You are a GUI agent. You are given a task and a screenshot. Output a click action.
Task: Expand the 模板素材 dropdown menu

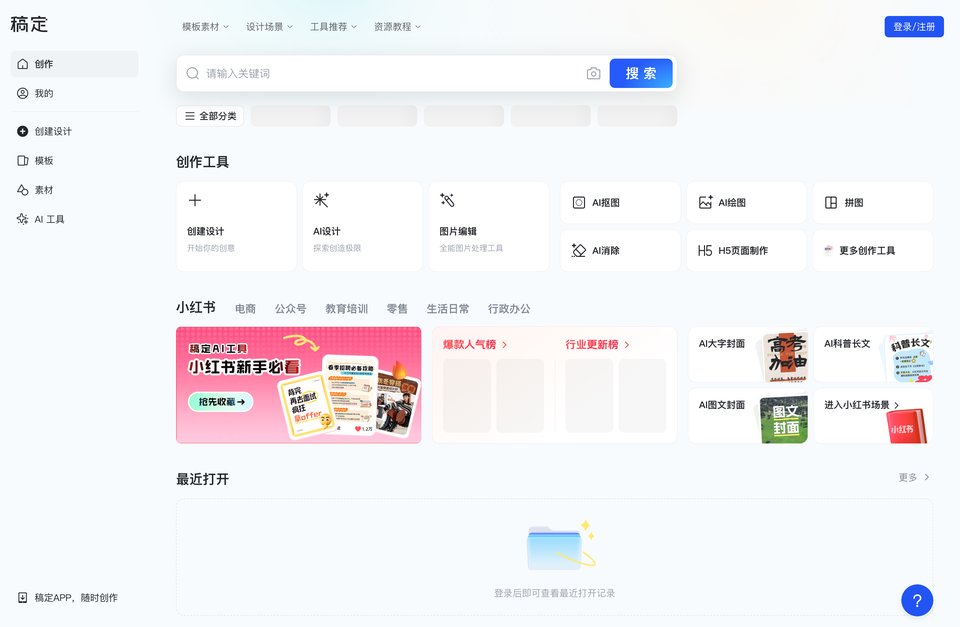206,27
